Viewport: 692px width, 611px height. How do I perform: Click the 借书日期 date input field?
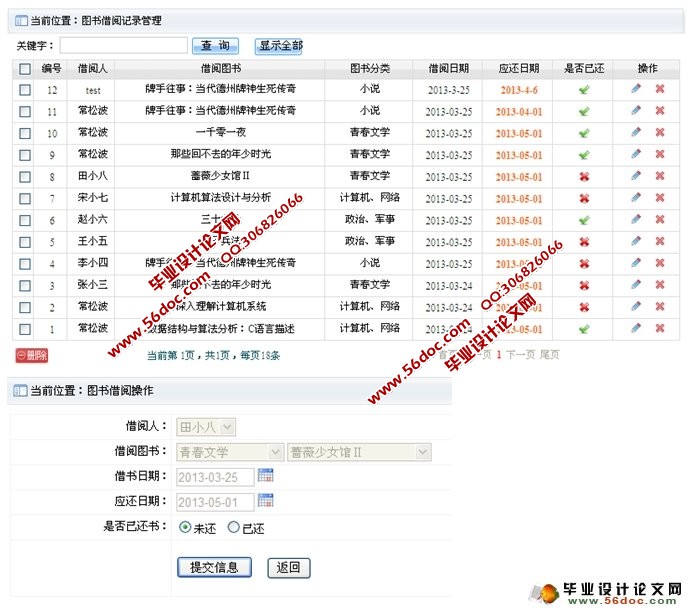215,477
